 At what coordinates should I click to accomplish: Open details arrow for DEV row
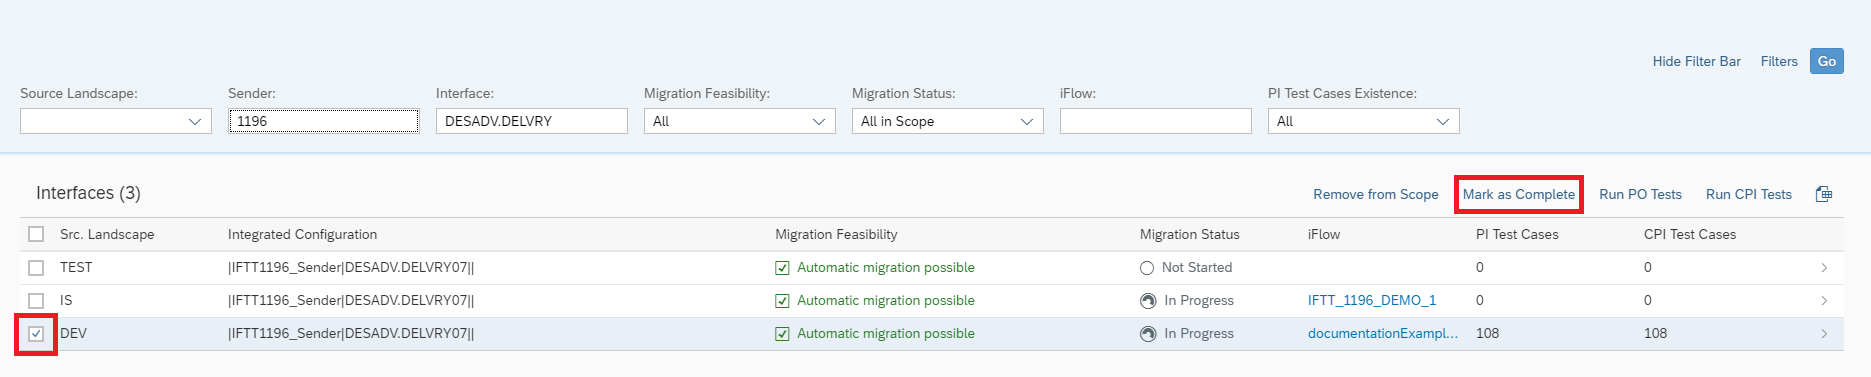1824,334
